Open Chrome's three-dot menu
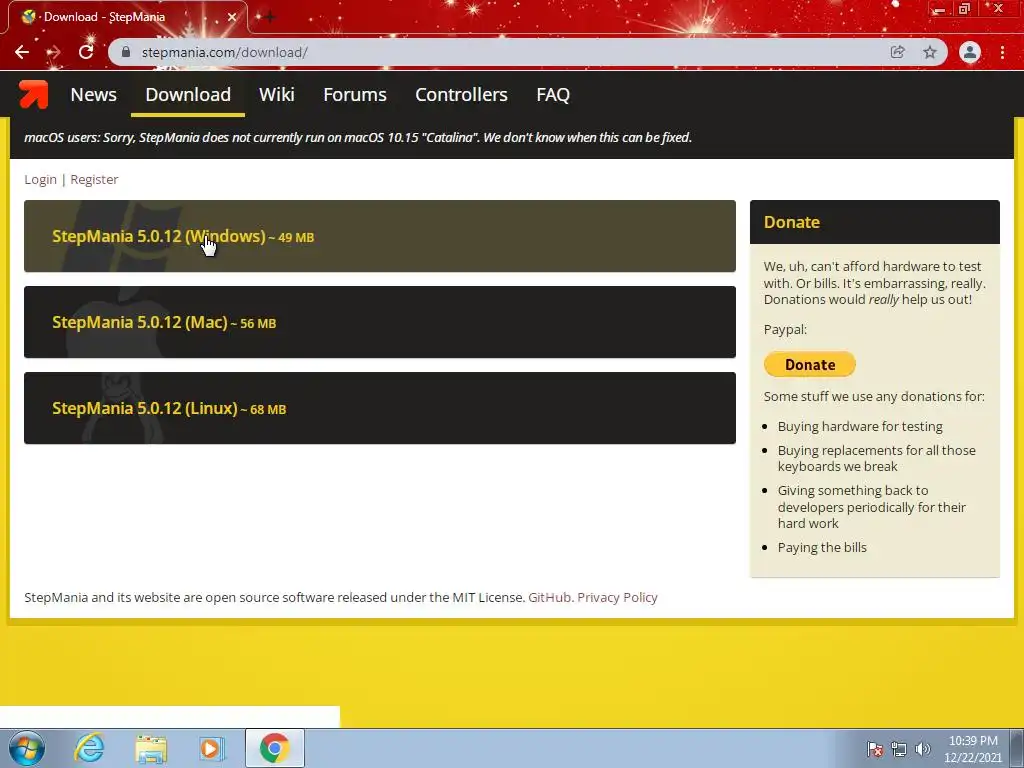 1002,52
